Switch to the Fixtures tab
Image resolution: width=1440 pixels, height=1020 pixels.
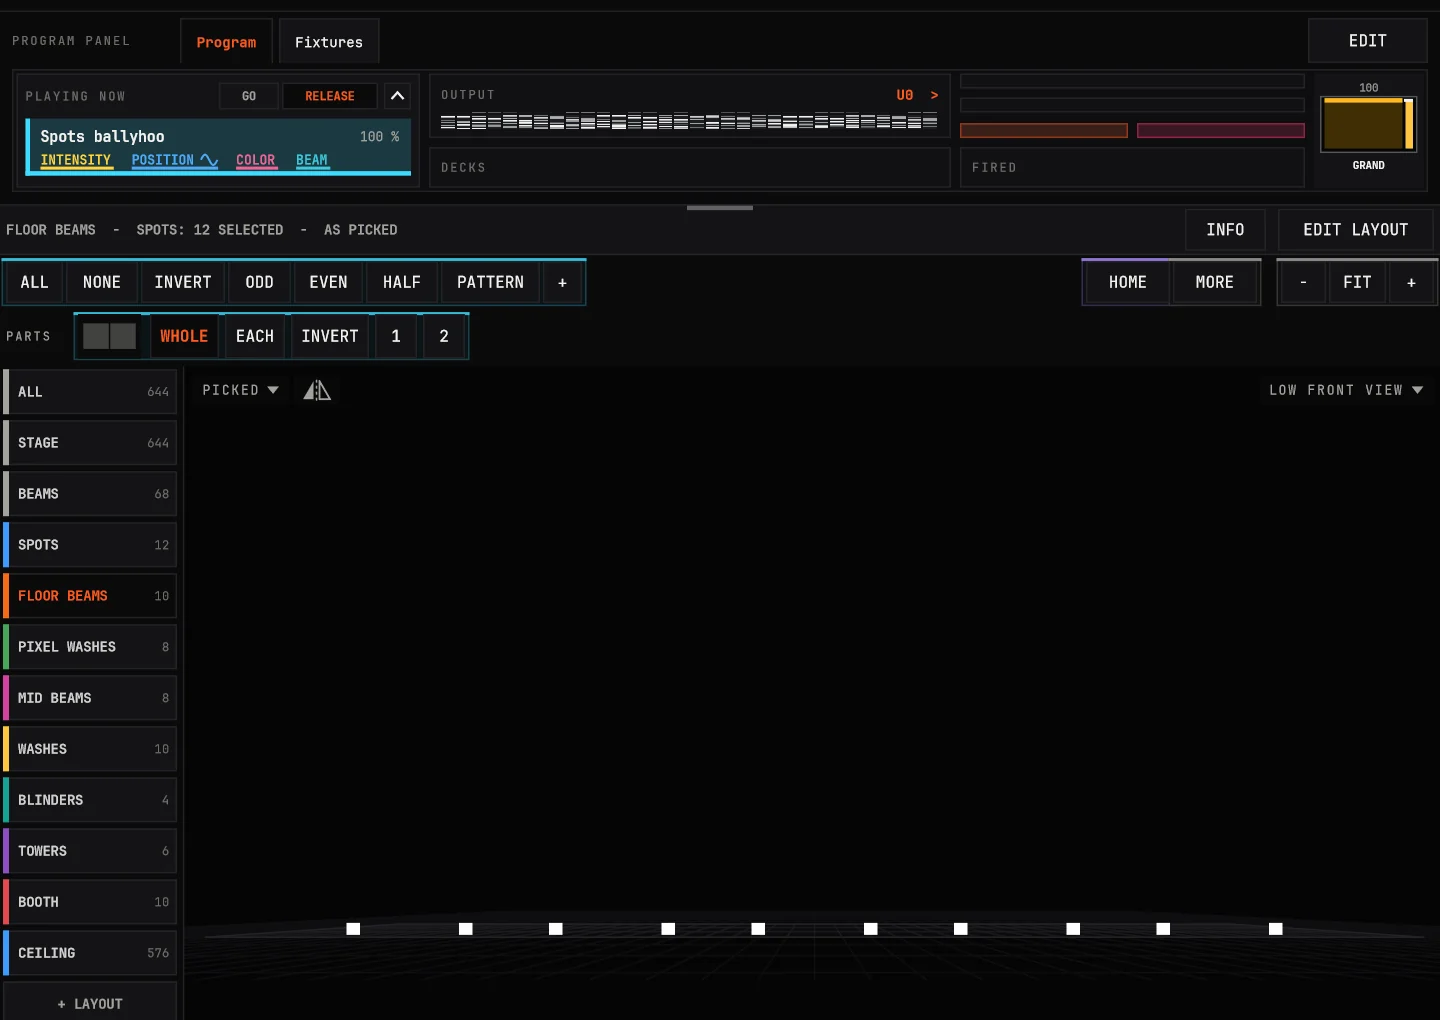(329, 42)
